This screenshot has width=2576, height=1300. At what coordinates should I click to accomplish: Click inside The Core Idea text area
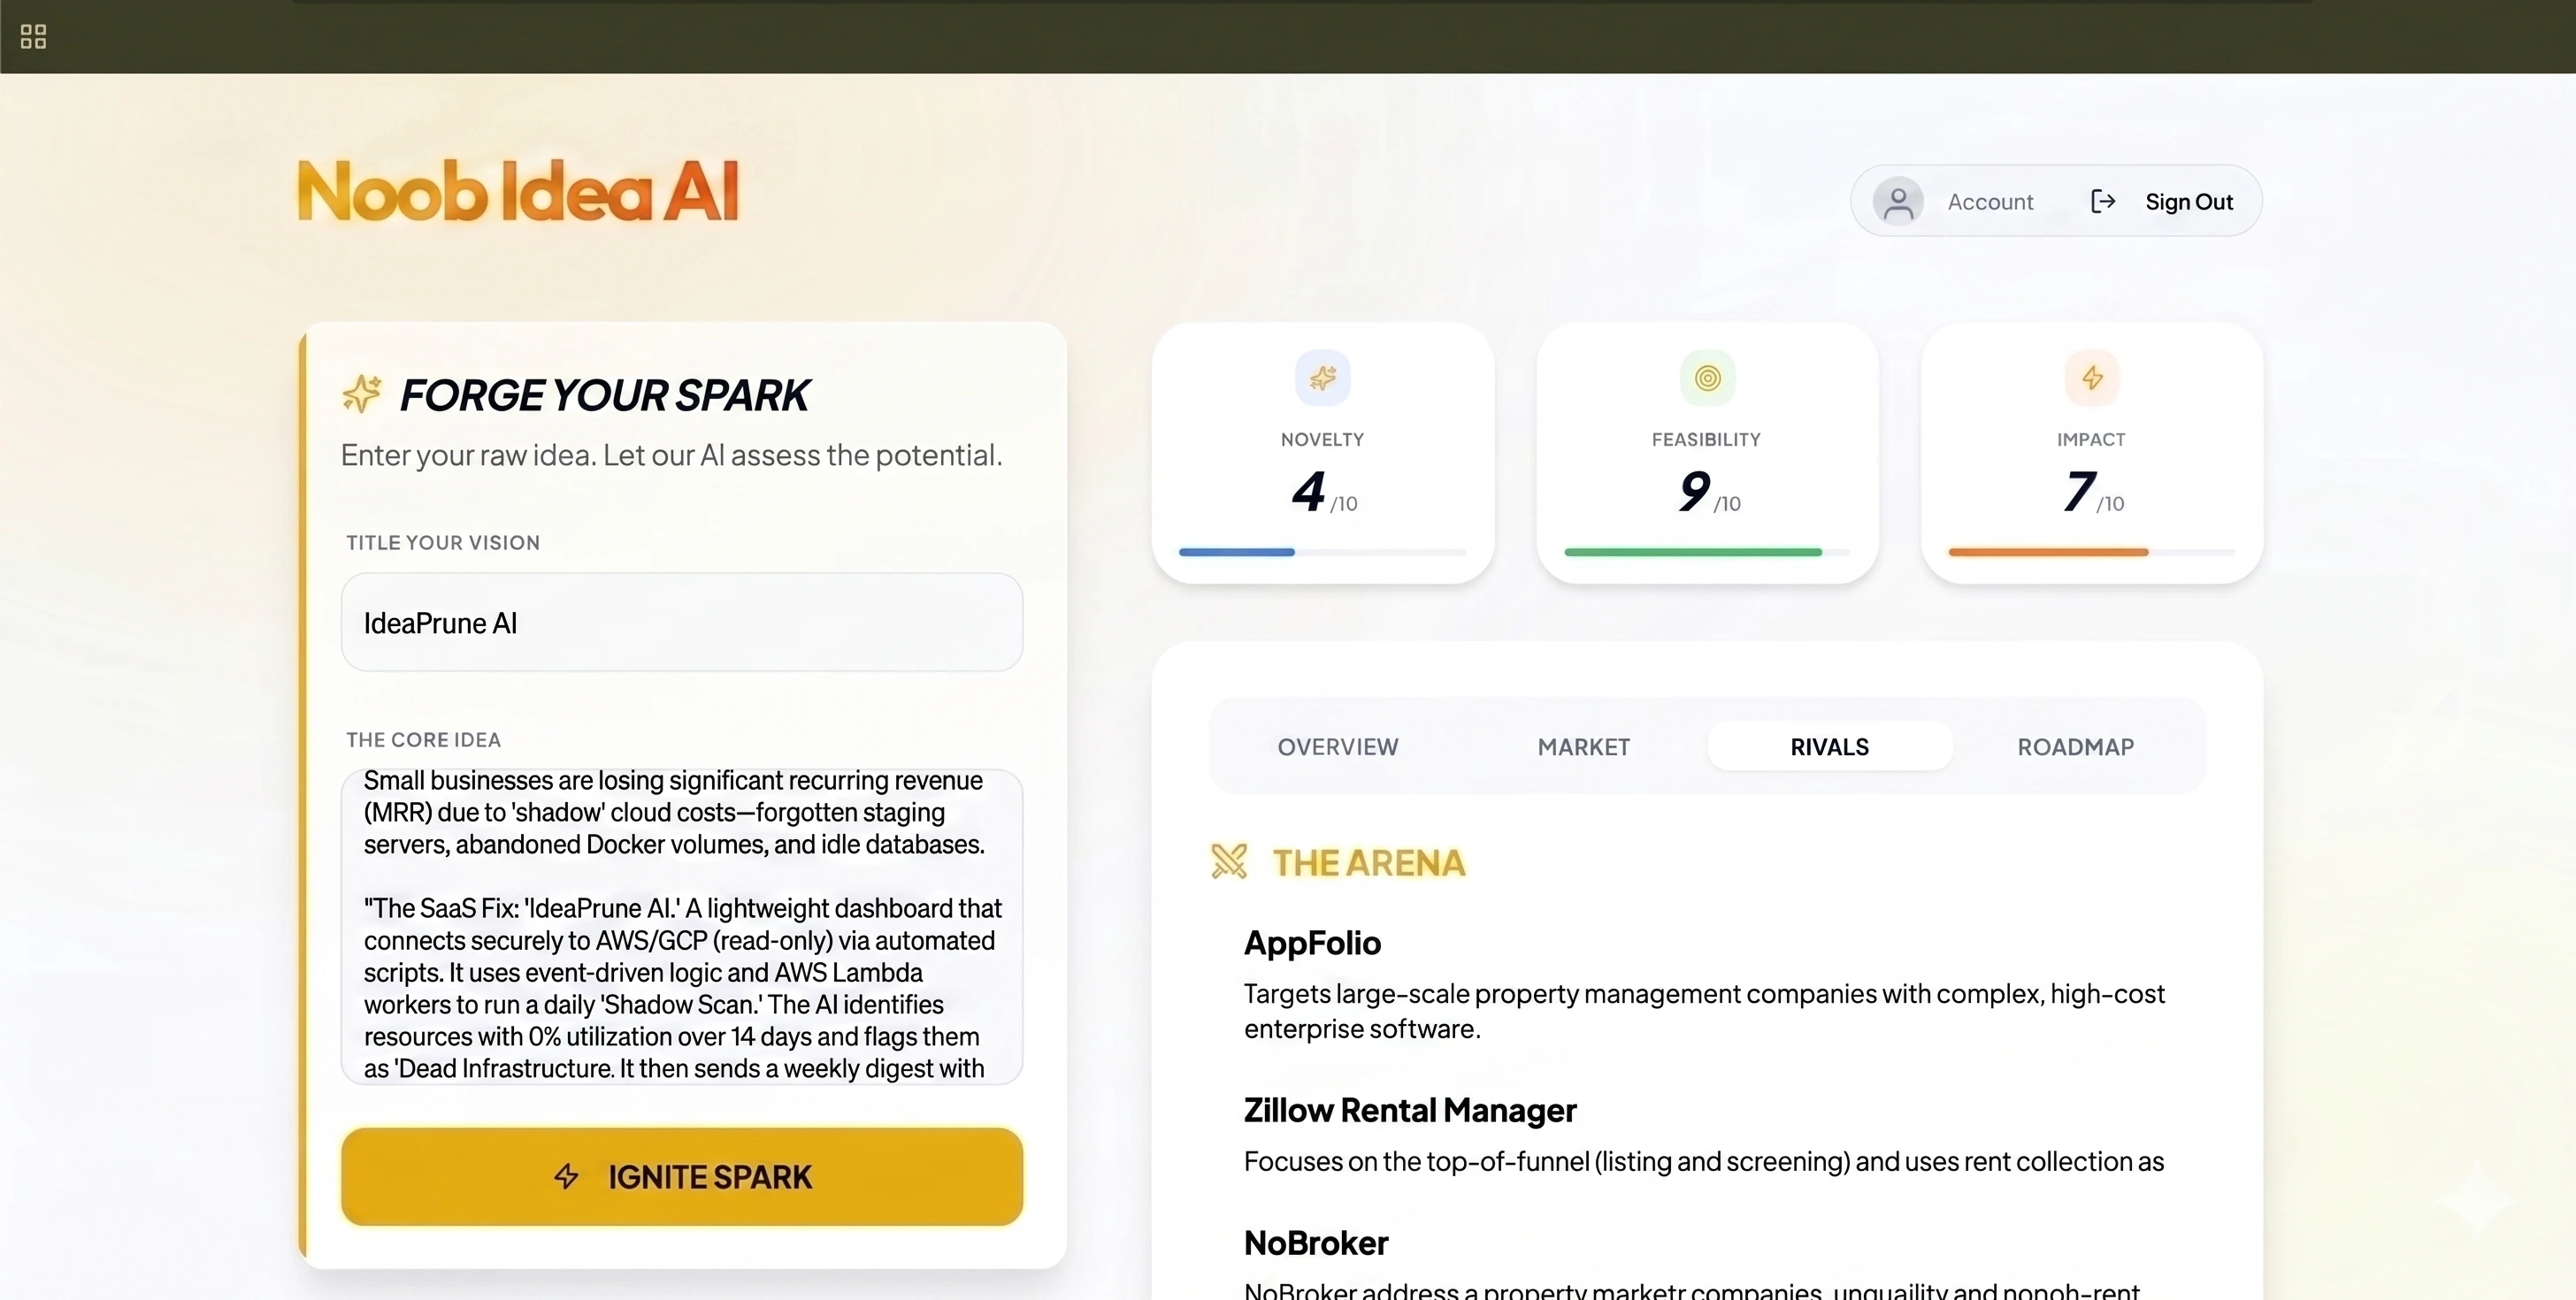[682, 926]
